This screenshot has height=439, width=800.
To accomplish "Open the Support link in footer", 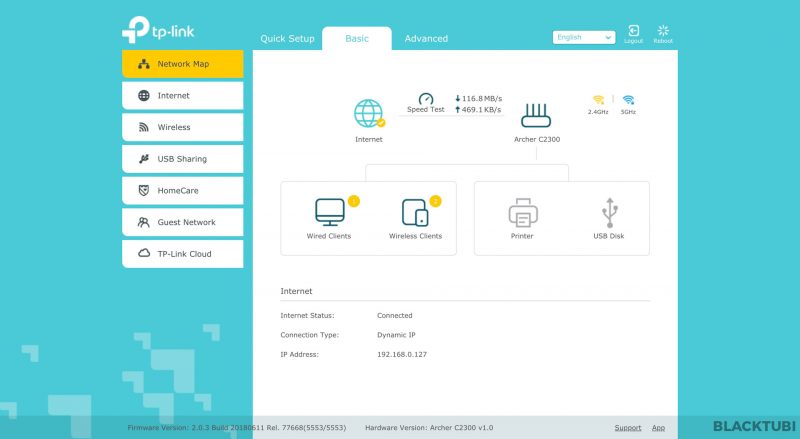I will (x=628, y=428).
